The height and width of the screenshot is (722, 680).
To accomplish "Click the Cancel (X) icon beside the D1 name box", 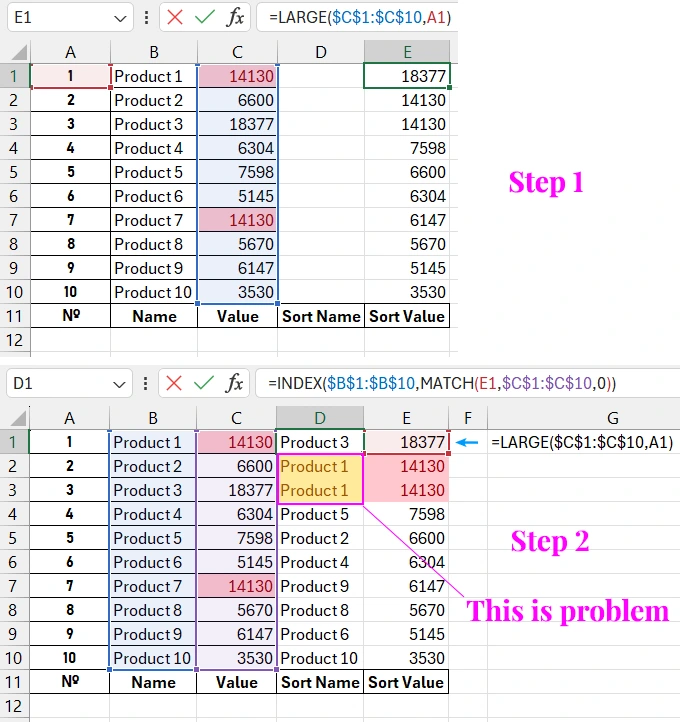I will click(x=174, y=383).
